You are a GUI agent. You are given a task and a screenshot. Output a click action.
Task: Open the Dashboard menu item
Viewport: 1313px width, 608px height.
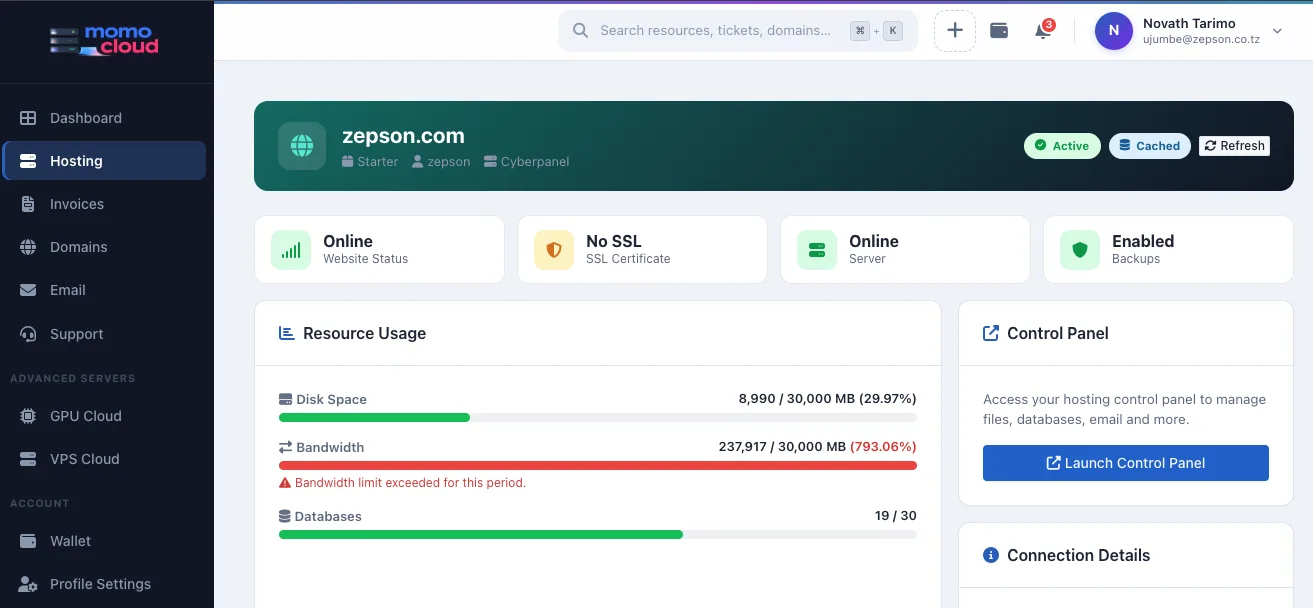(105, 118)
